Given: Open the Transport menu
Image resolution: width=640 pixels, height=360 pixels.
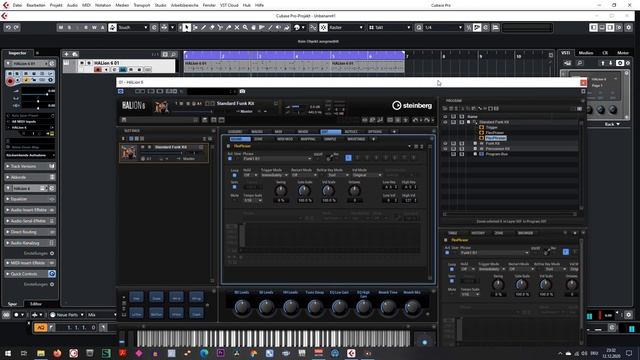Looking at the screenshot, I should 142,5.
